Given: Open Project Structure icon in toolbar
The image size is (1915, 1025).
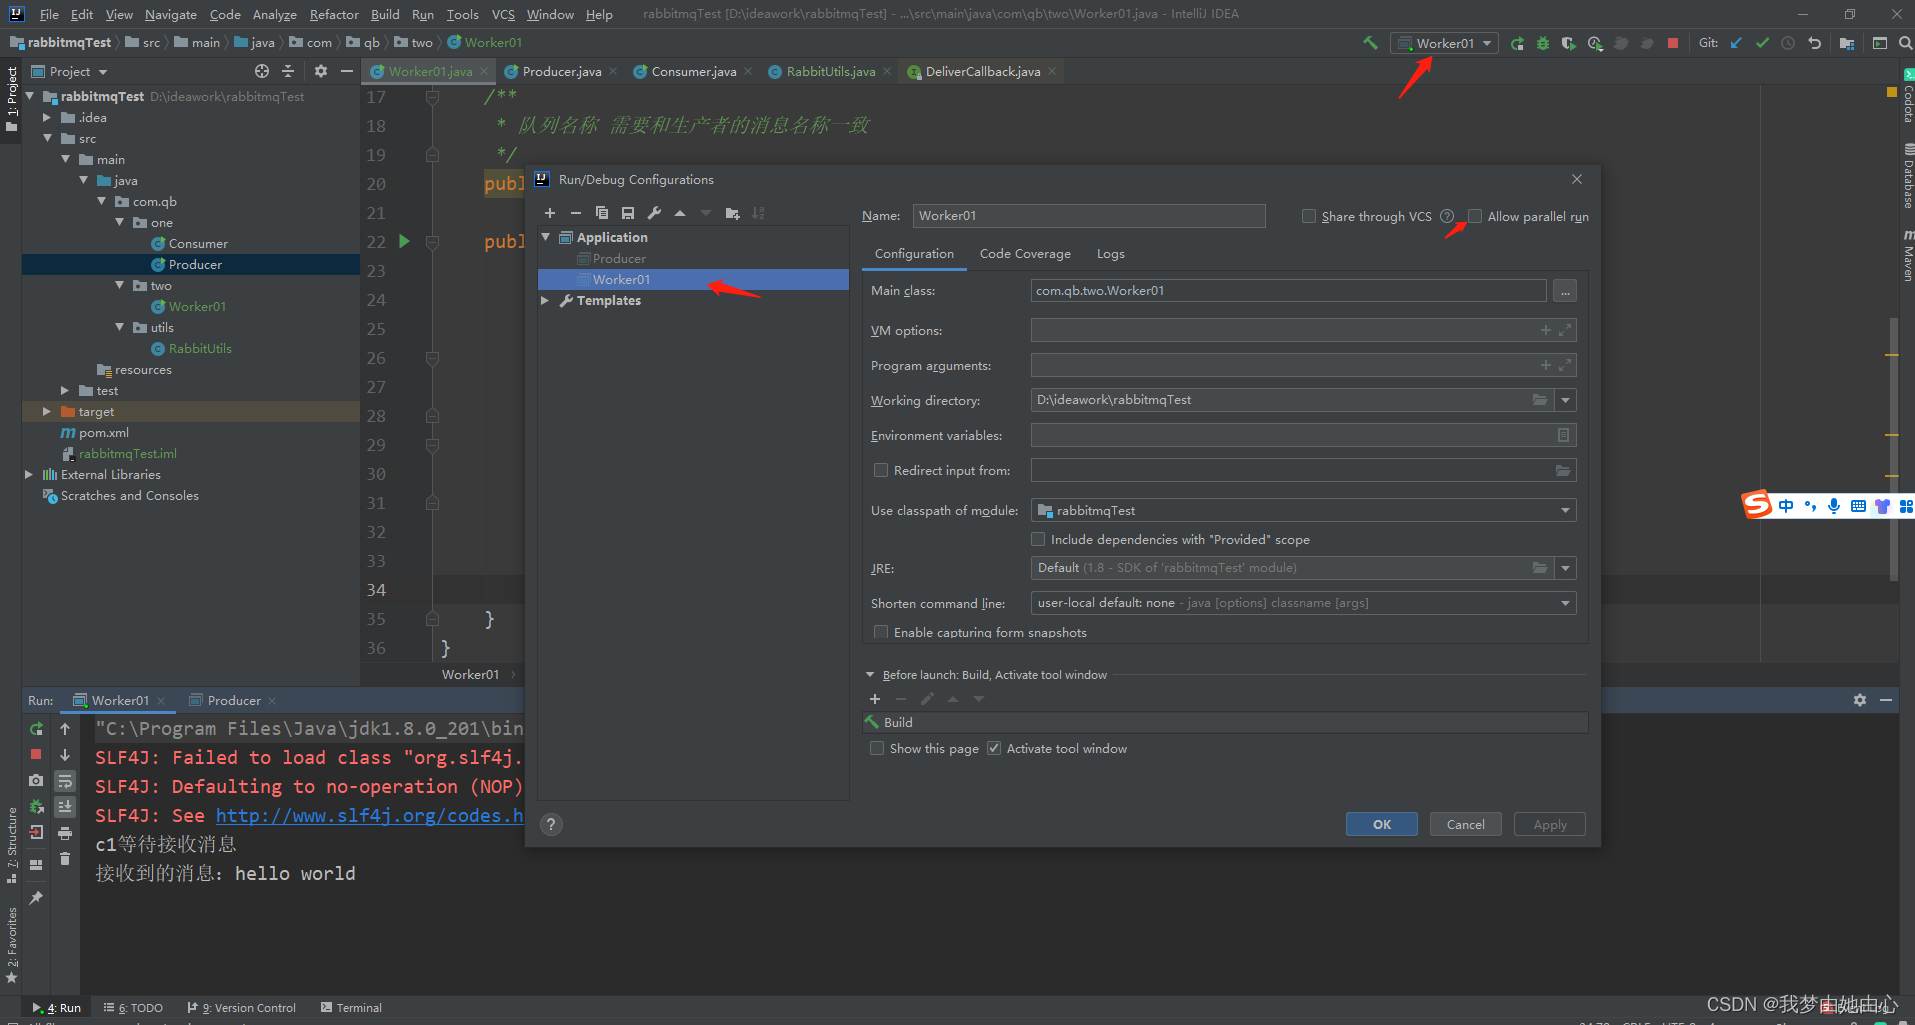Looking at the screenshot, I should click(1847, 43).
